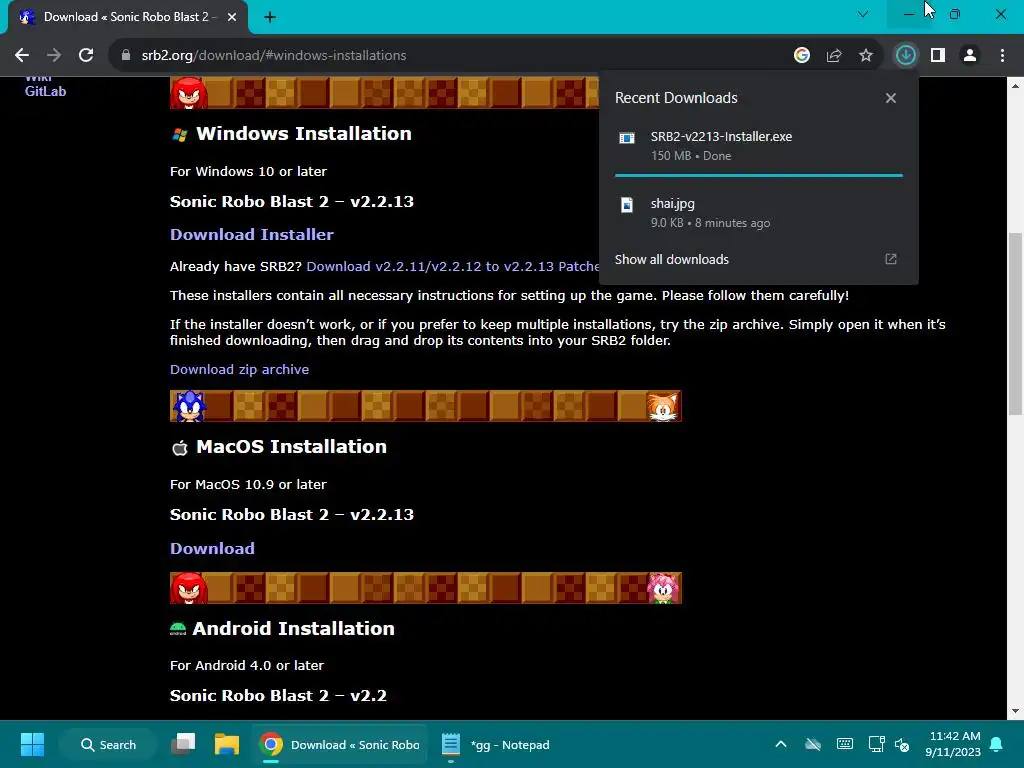Go back to the previous page
This screenshot has height=768, width=1024.
22,56
